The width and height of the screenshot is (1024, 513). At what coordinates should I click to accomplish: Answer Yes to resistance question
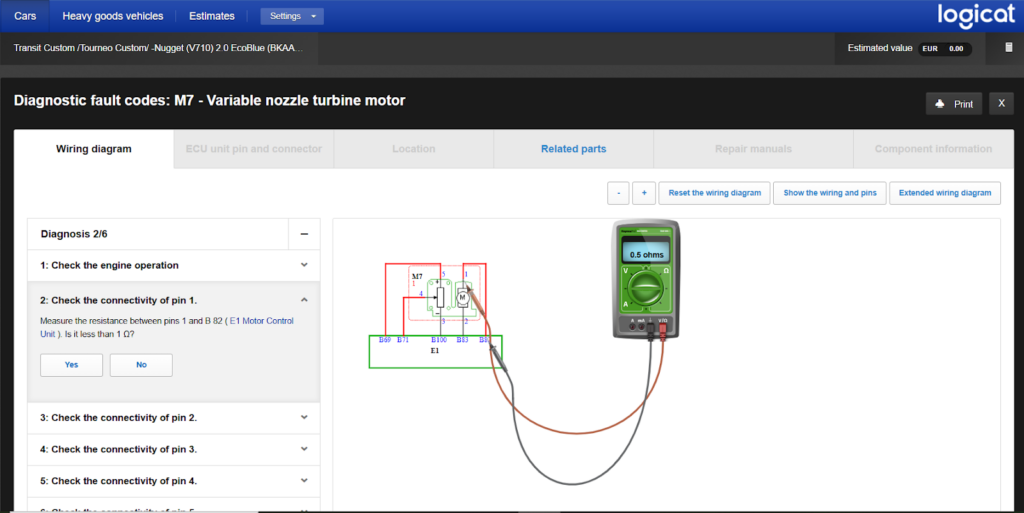click(x=71, y=365)
